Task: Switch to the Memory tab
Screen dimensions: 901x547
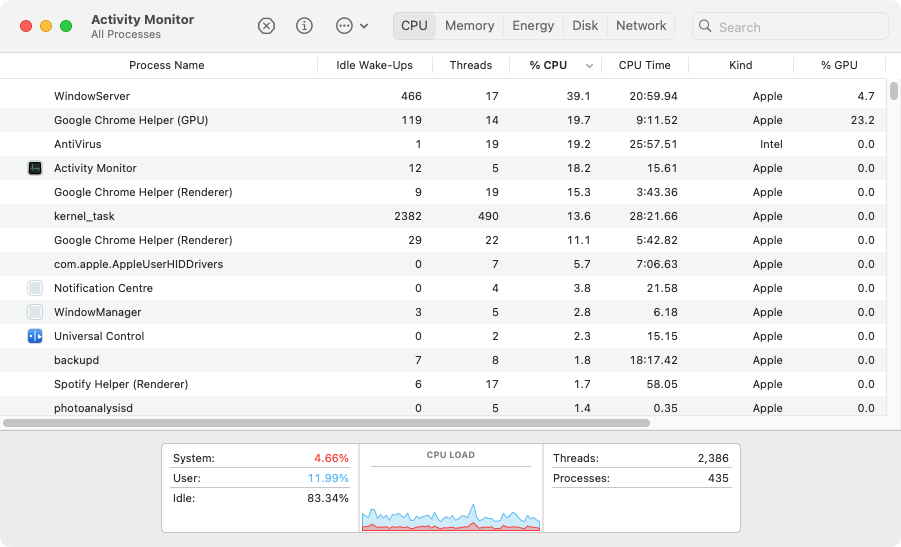Action: 469,26
